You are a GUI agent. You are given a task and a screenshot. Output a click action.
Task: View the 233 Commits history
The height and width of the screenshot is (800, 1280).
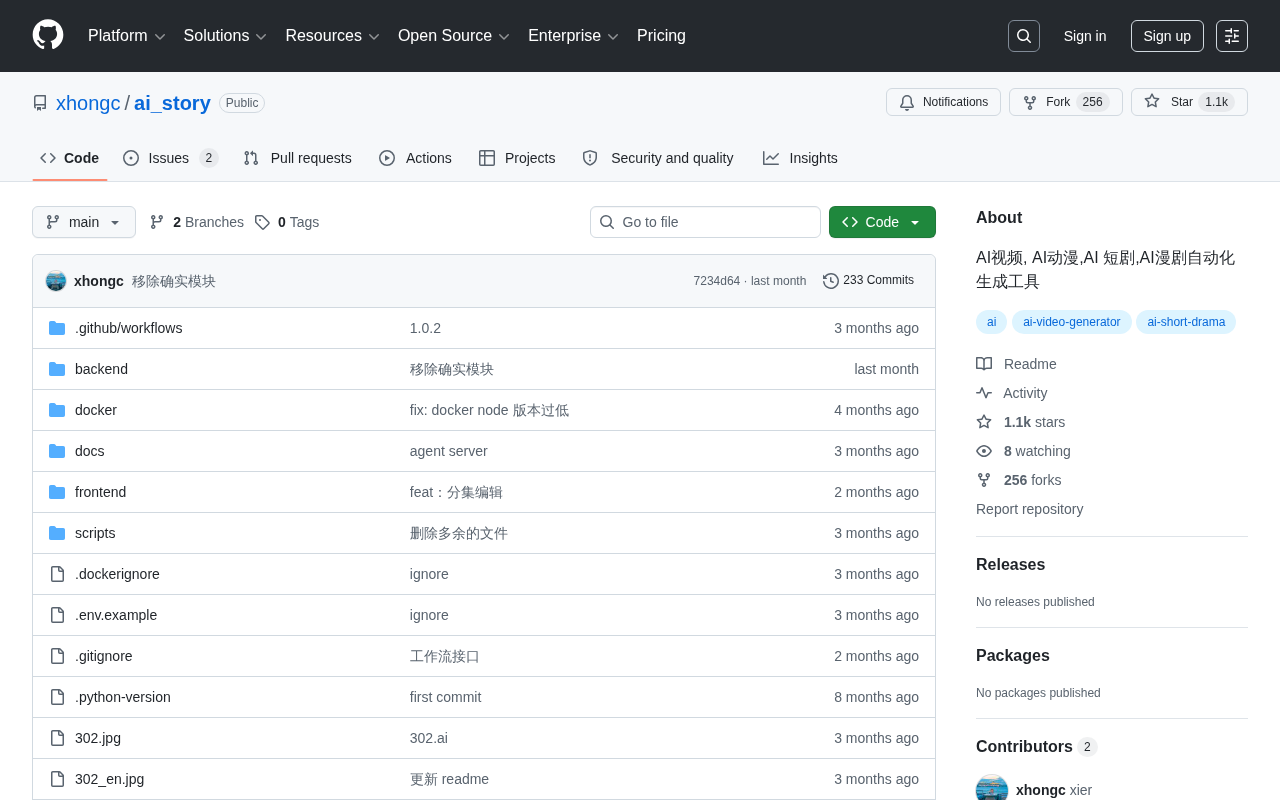click(868, 281)
